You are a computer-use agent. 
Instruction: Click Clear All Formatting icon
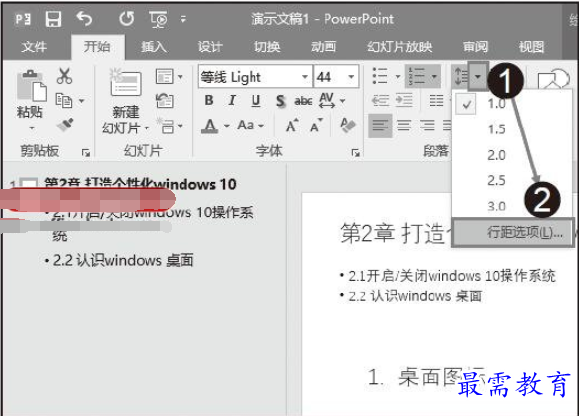[x=348, y=125]
